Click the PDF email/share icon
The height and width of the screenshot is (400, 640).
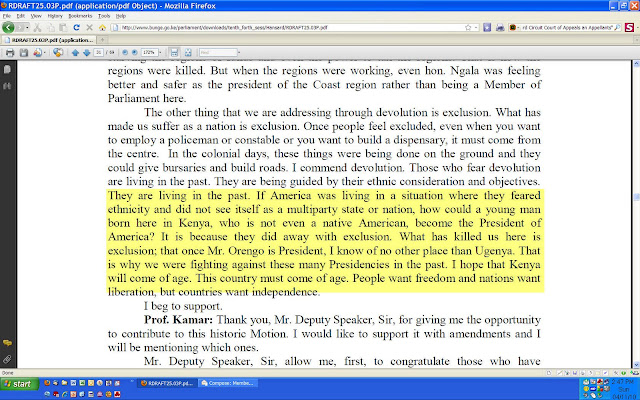(38, 53)
